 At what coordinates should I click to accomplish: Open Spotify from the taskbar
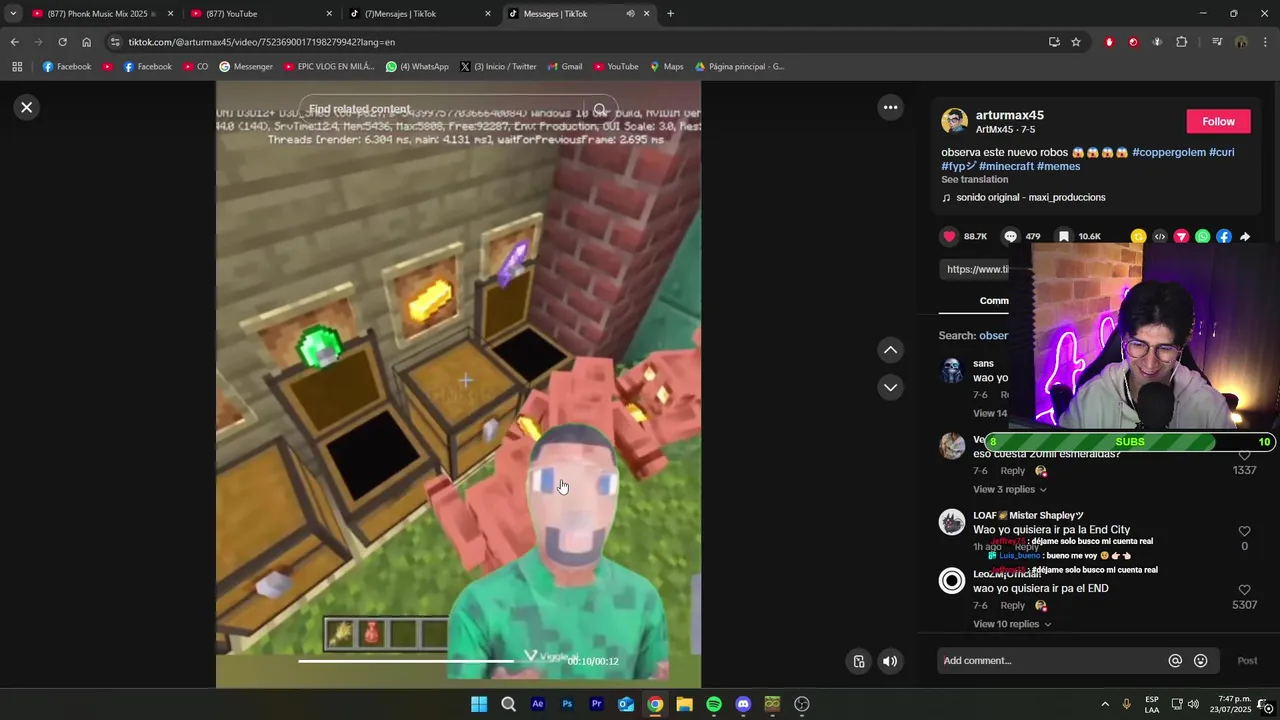pos(714,704)
